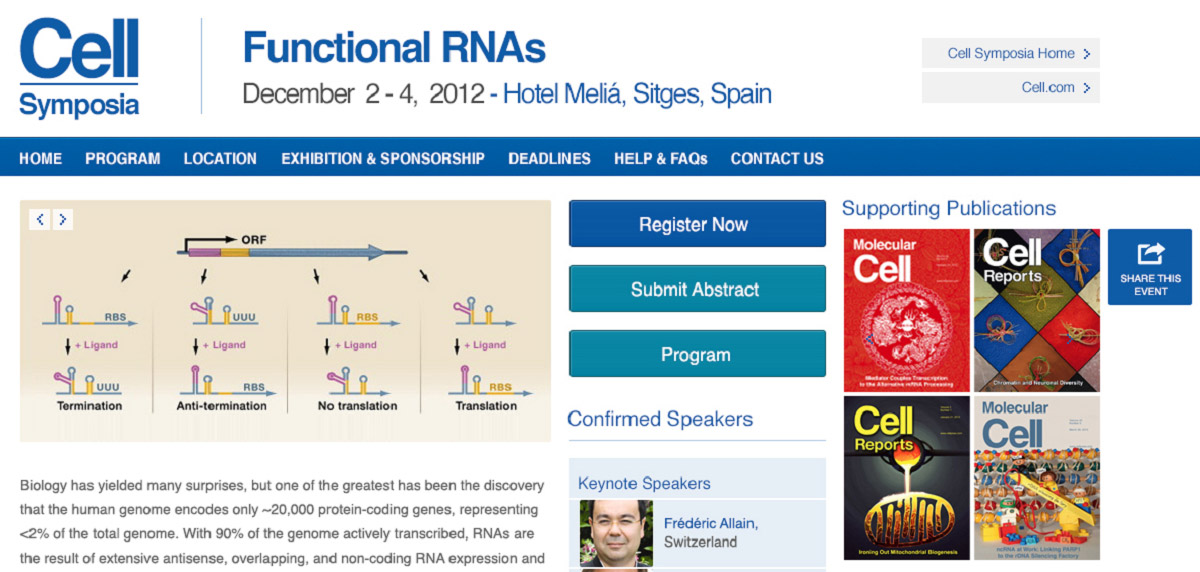Go to the LOCATION page
The width and height of the screenshot is (1200, 572).
pyautogui.click(x=220, y=158)
